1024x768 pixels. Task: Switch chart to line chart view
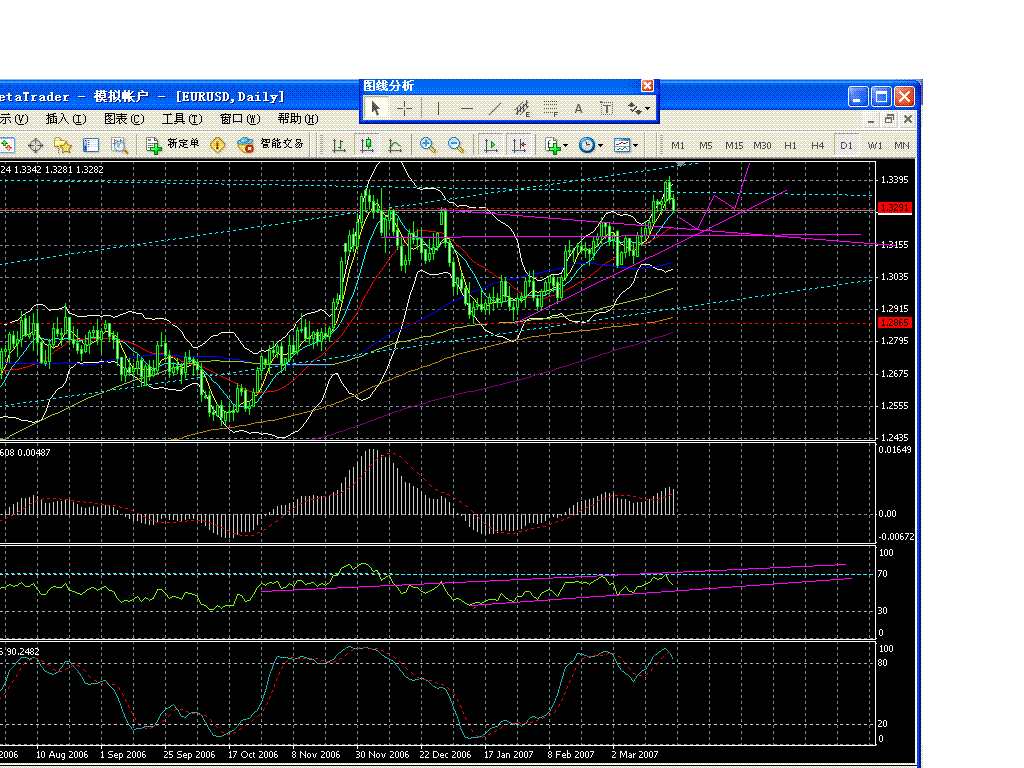(x=395, y=145)
